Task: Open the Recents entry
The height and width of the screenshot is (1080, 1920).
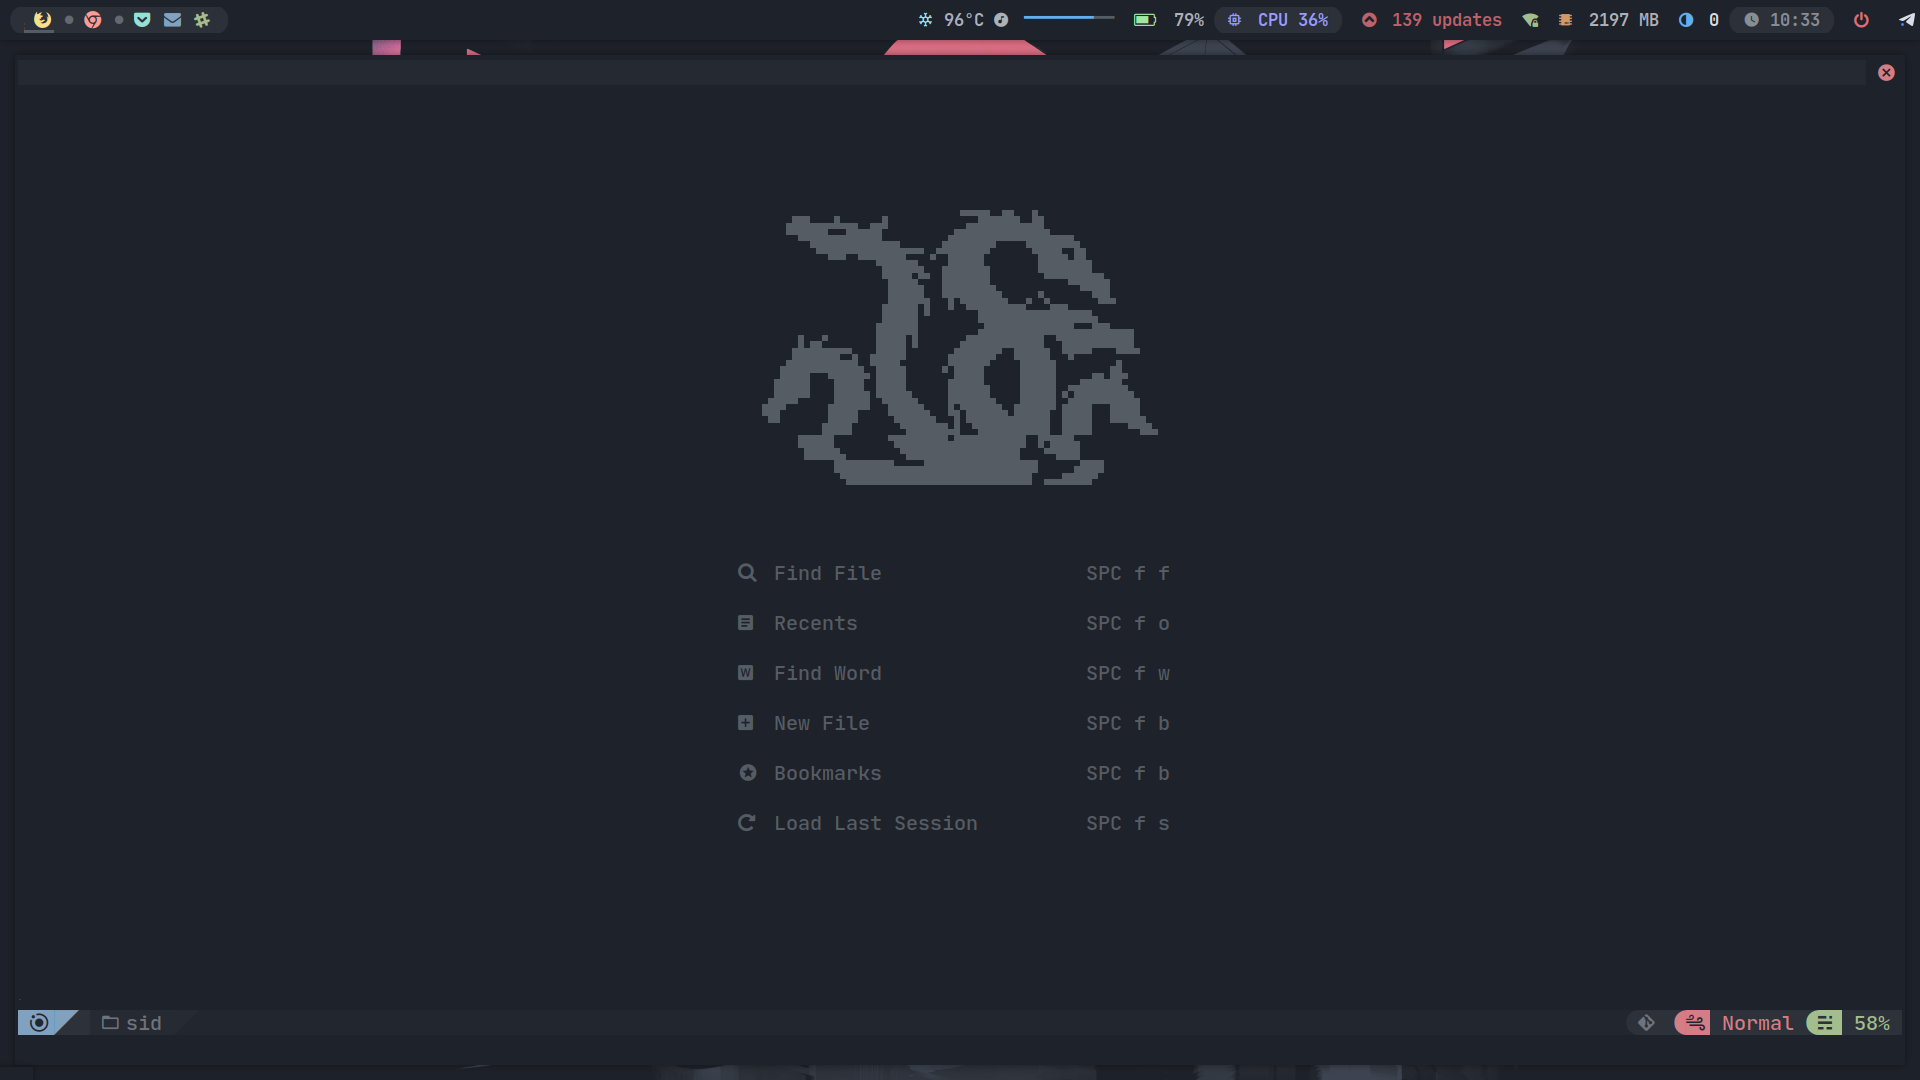Action: point(815,623)
